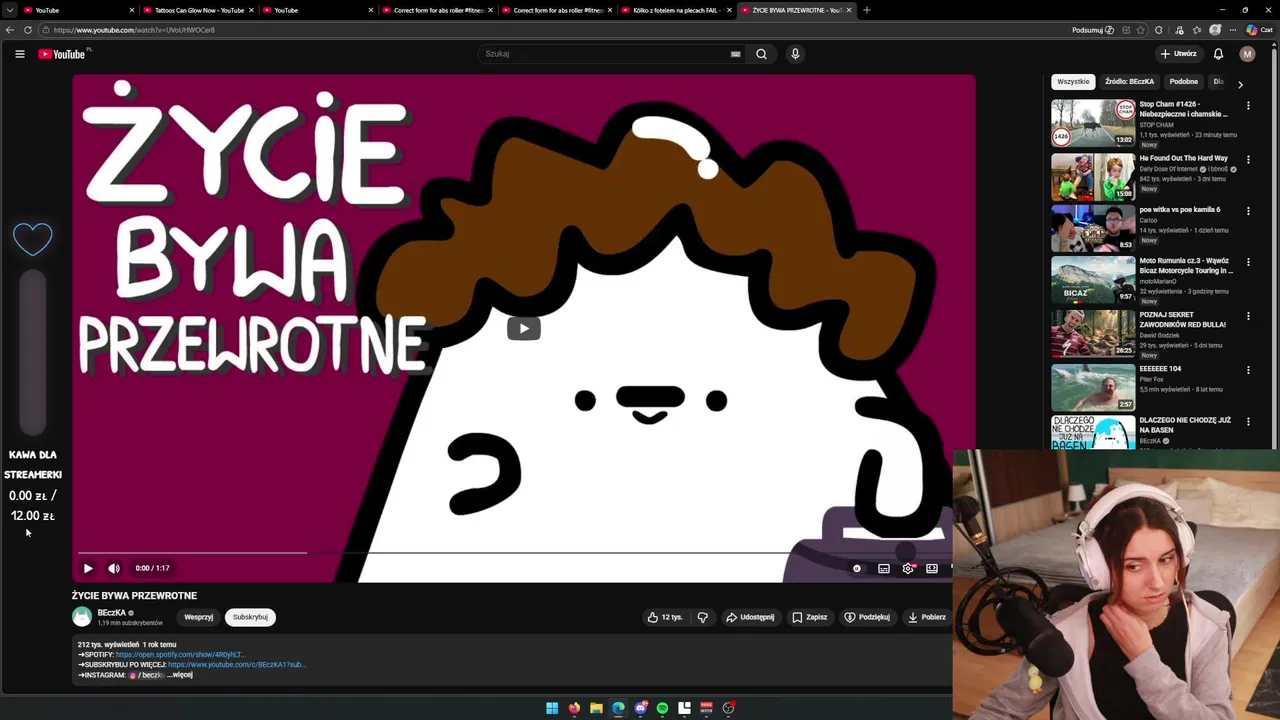Image resolution: width=1280 pixels, height=720 pixels.
Task: Click the Wesprzyj join button
Action: [x=198, y=617]
